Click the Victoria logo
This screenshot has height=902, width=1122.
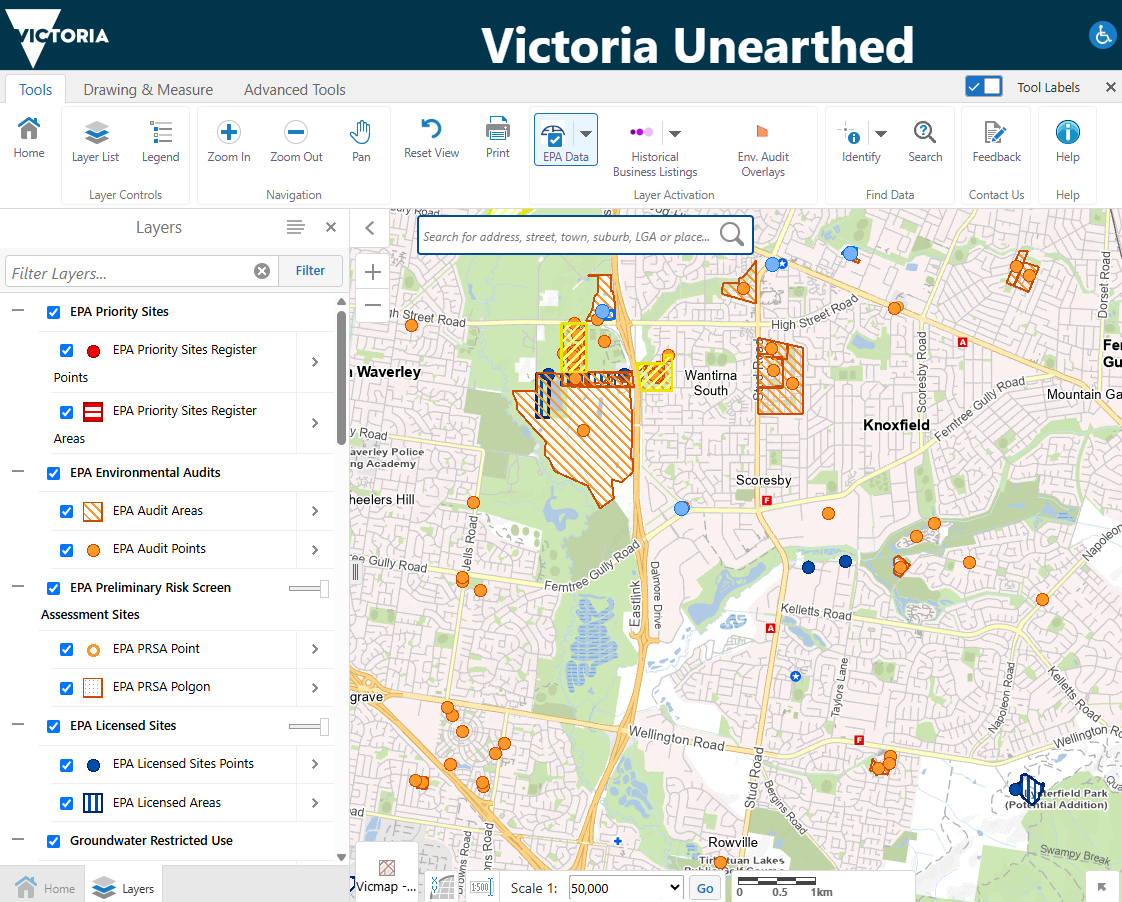pyautogui.click(x=57, y=37)
